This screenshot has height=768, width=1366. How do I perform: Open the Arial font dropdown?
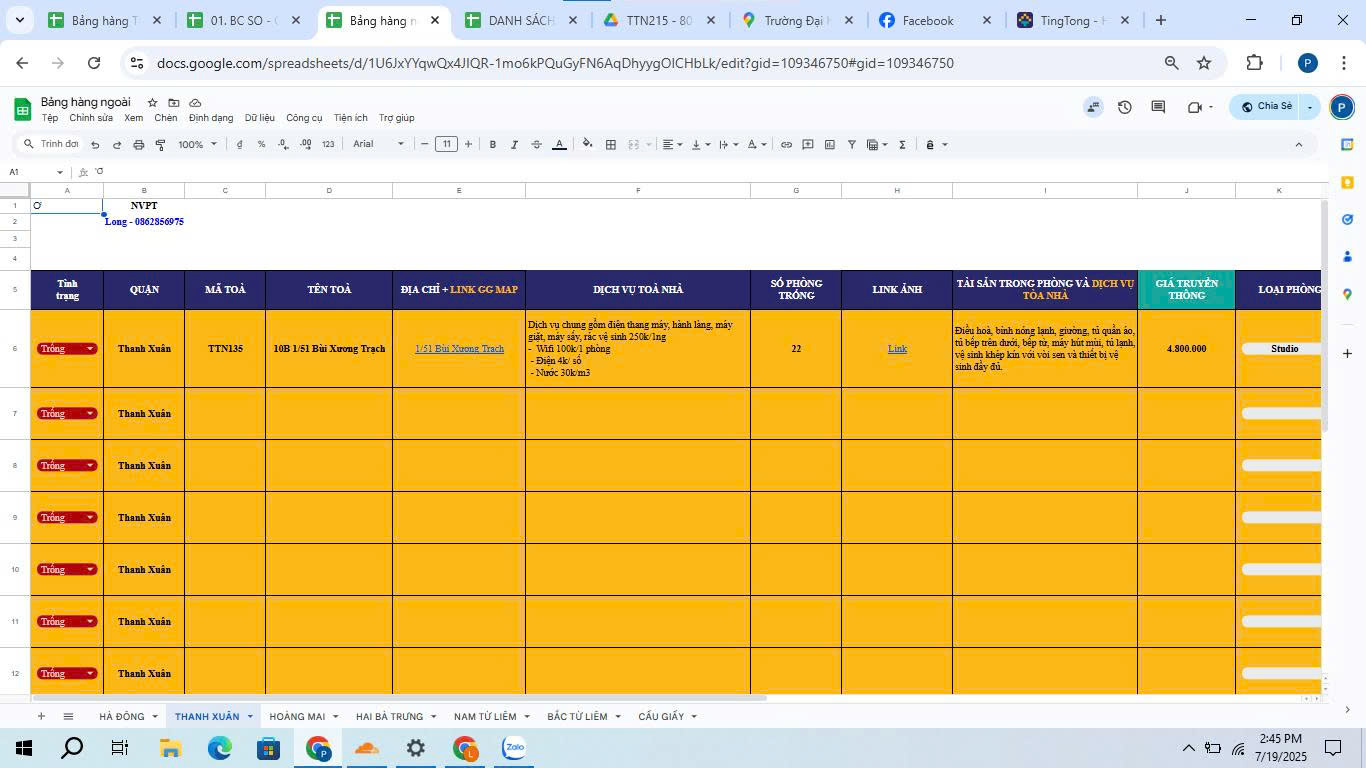click(378, 145)
